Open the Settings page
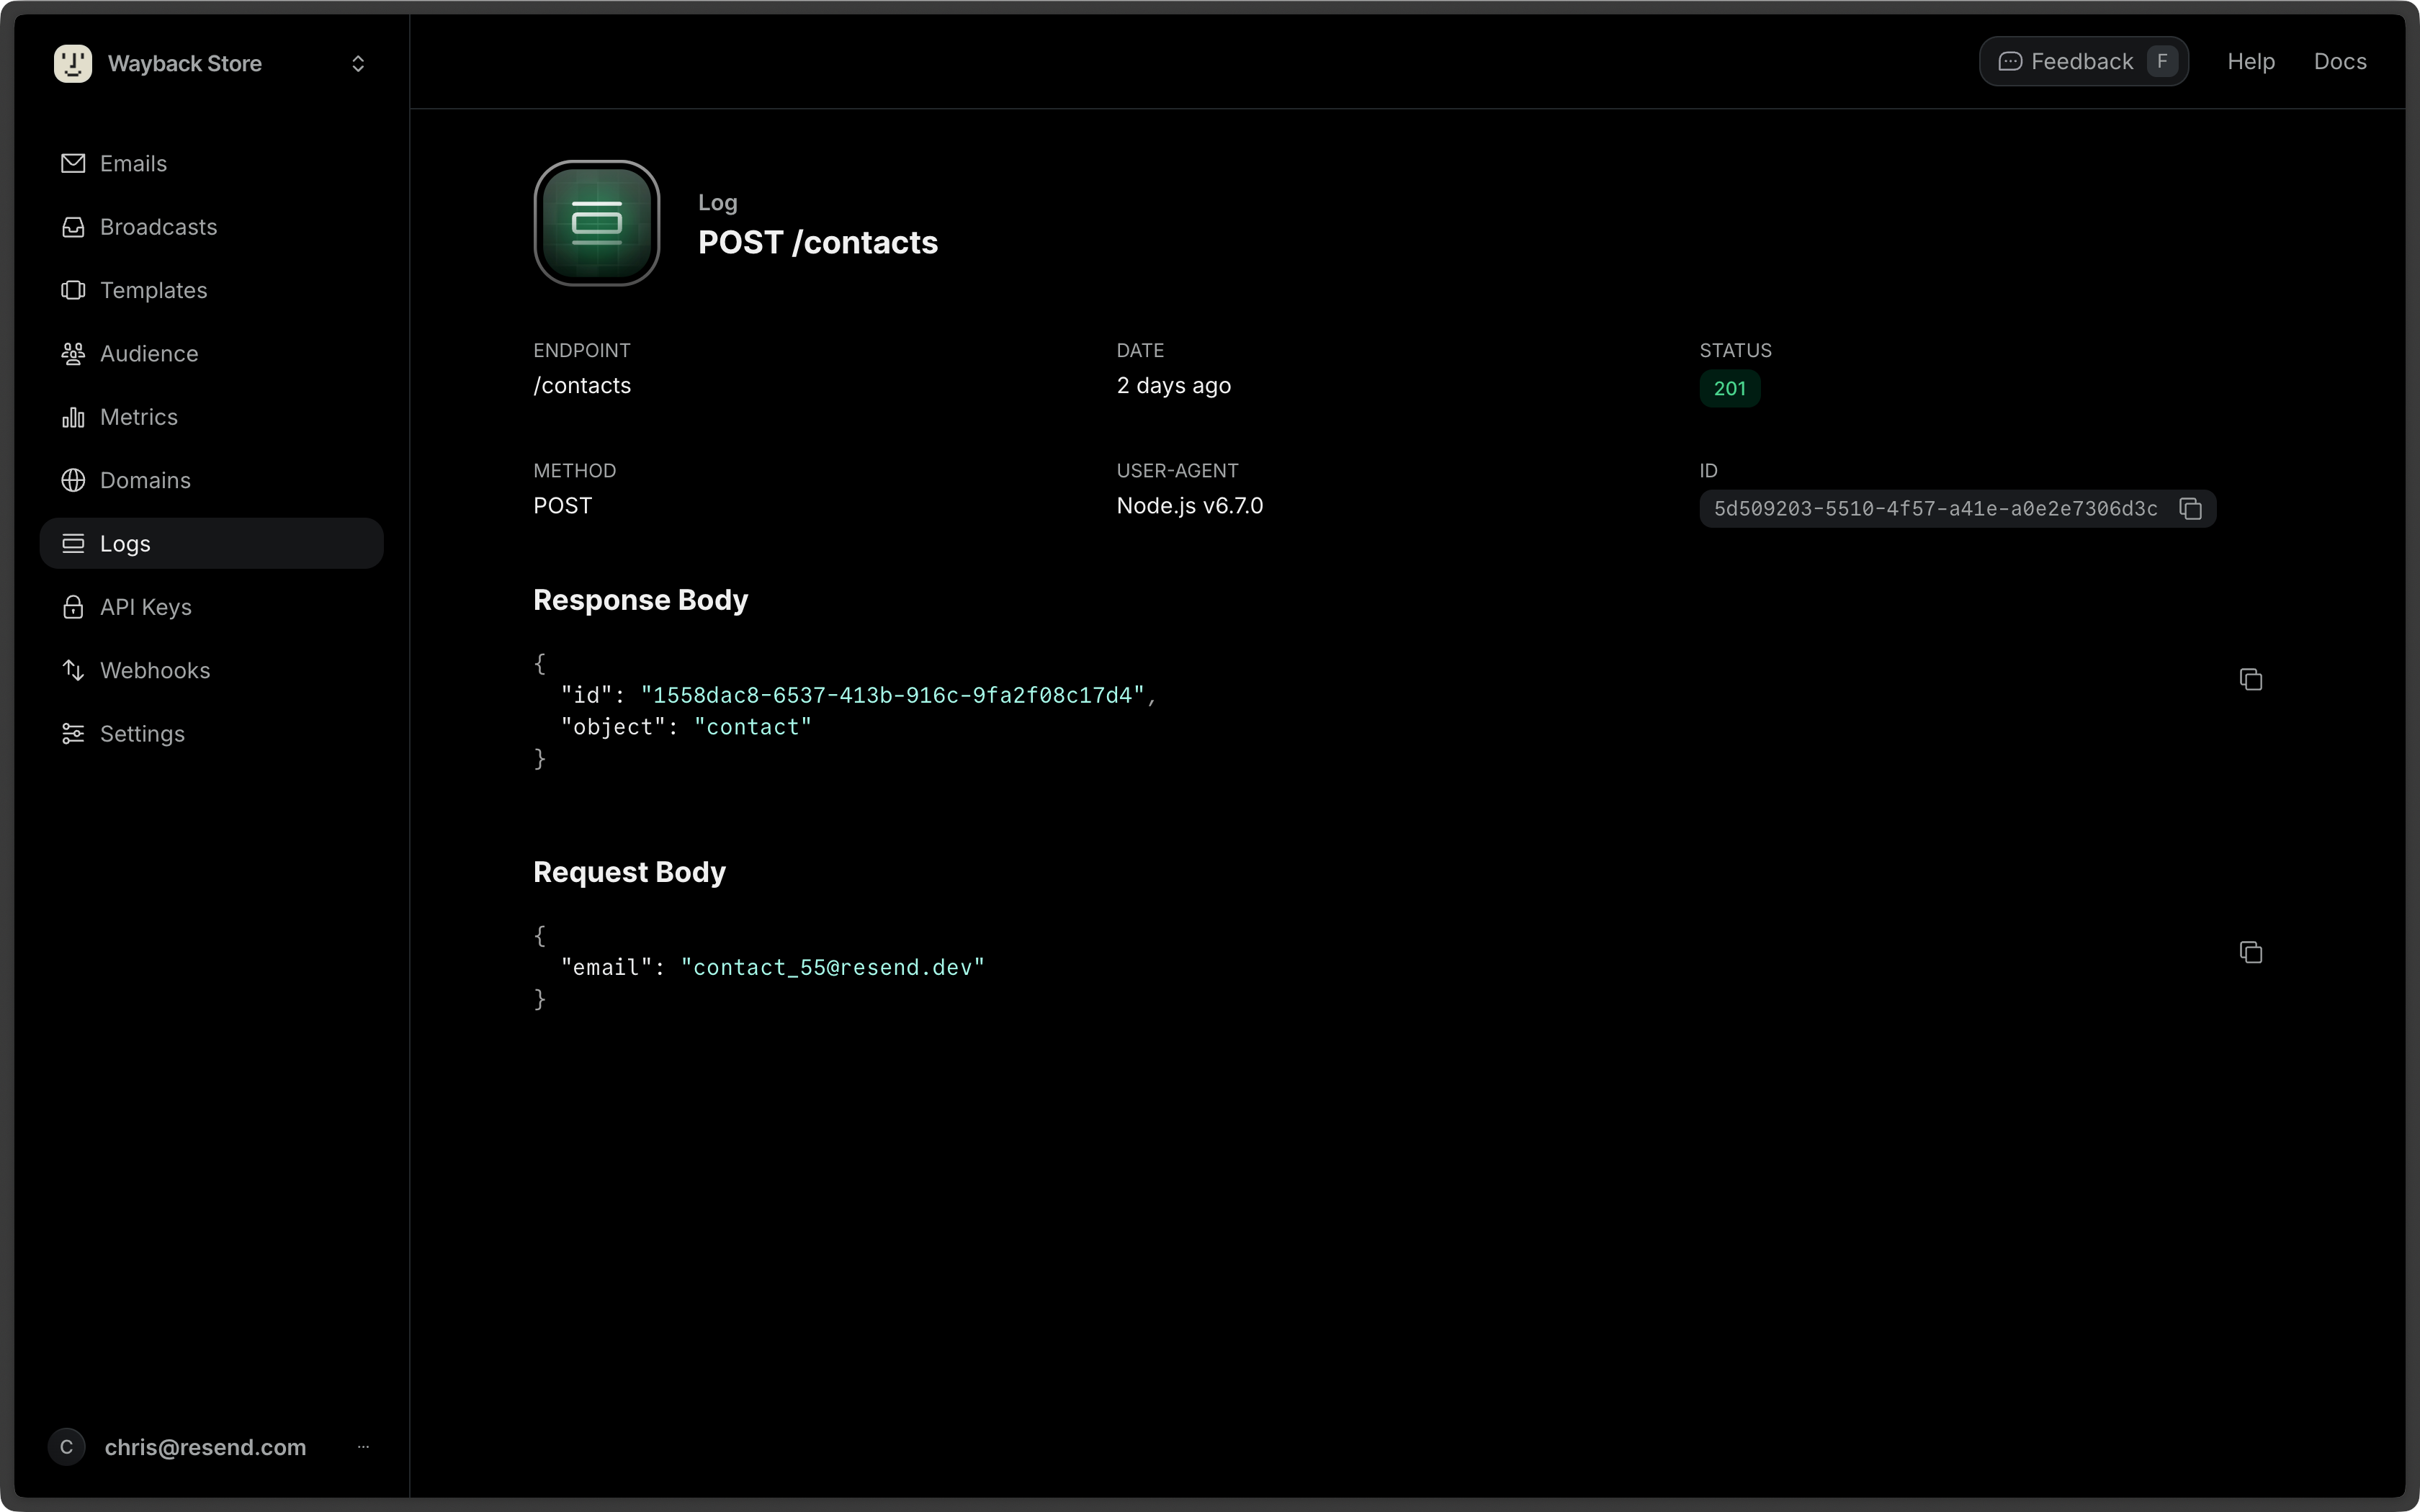 pos(142,734)
